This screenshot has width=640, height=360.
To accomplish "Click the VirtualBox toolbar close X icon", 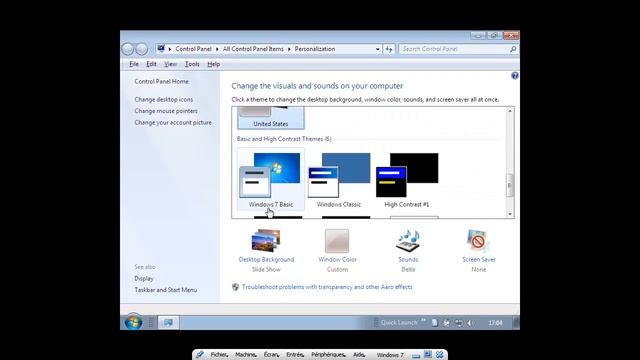I will pyautogui.click(x=440, y=355).
